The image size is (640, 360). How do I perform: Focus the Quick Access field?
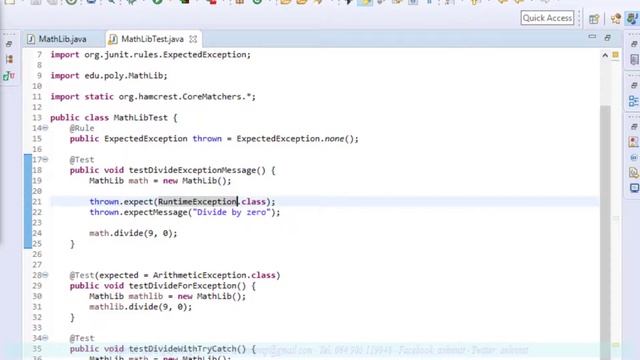[547, 18]
